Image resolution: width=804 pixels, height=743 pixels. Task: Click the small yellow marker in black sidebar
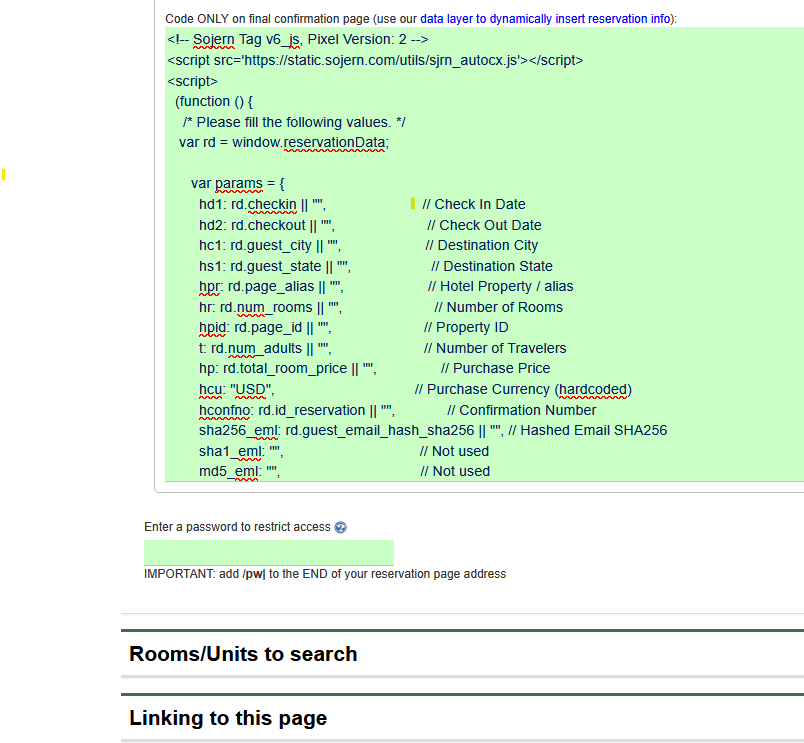point(4,175)
